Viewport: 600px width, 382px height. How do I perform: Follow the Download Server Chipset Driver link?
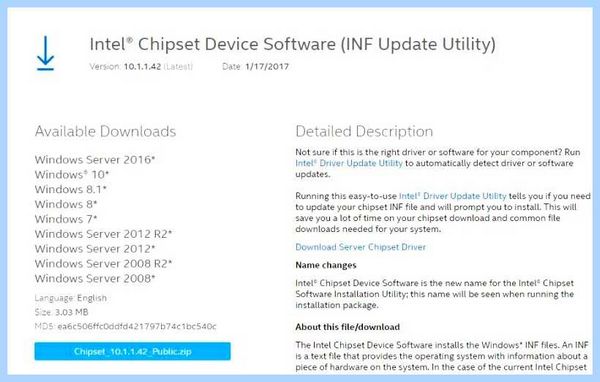click(360, 247)
